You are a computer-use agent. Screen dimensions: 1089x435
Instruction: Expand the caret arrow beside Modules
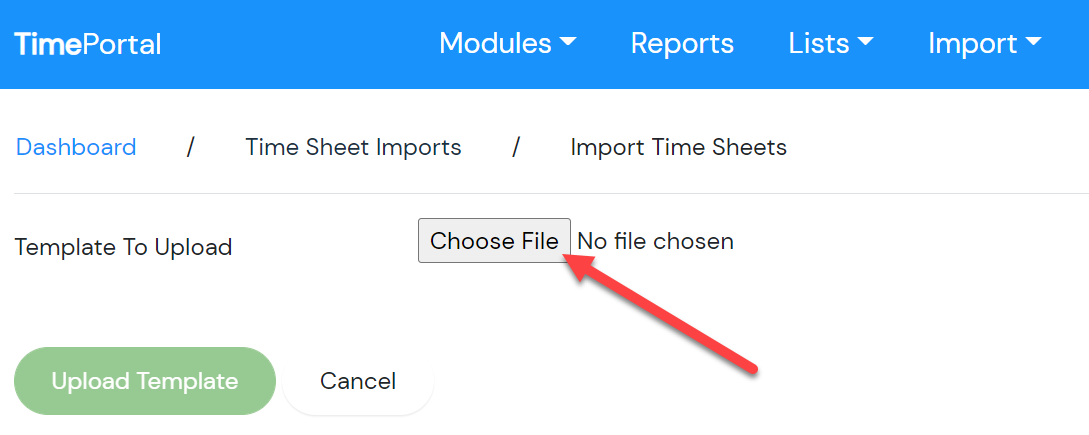coord(568,42)
